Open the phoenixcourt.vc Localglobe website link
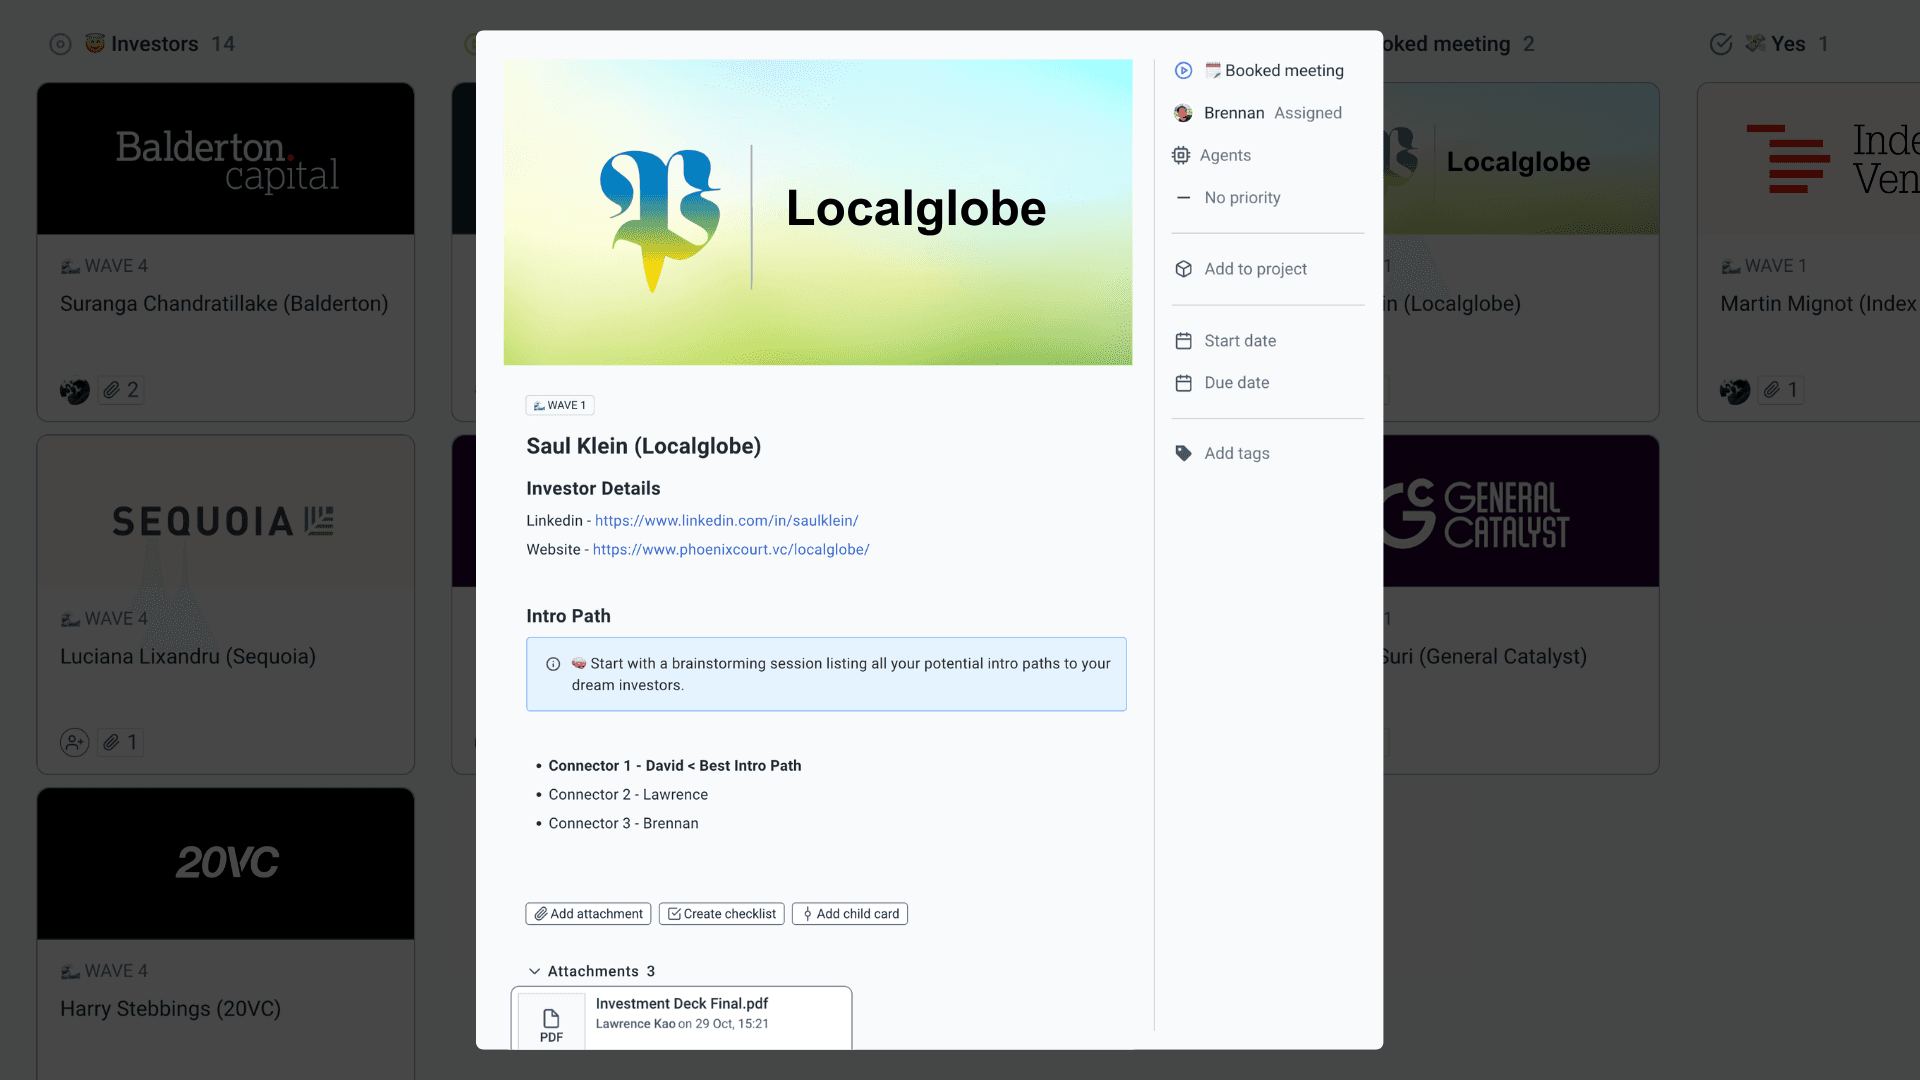1920x1080 pixels. click(731, 550)
